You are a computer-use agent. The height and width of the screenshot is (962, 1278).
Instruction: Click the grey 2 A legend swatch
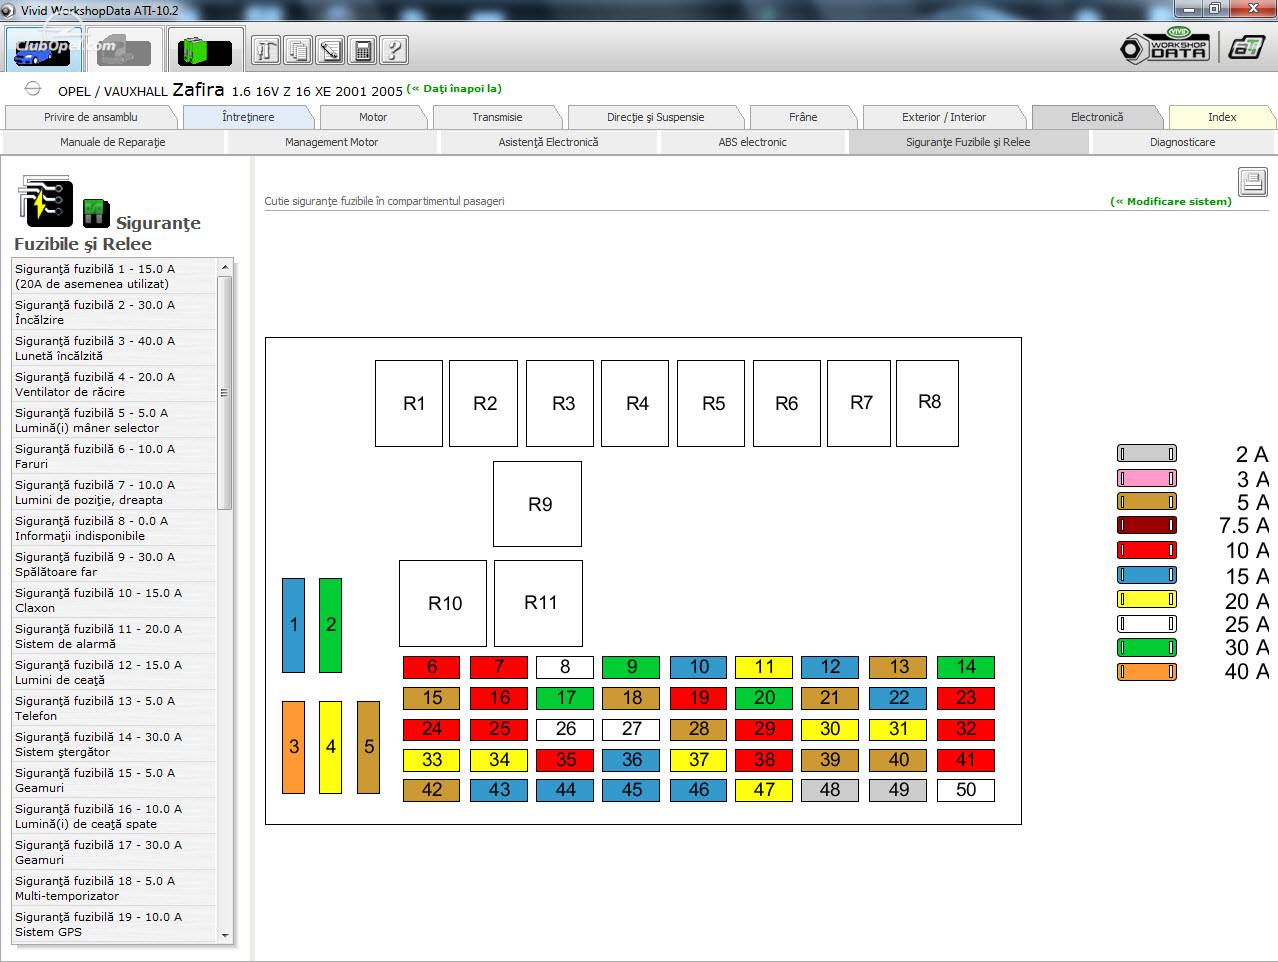pyautogui.click(x=1147, y=454)
